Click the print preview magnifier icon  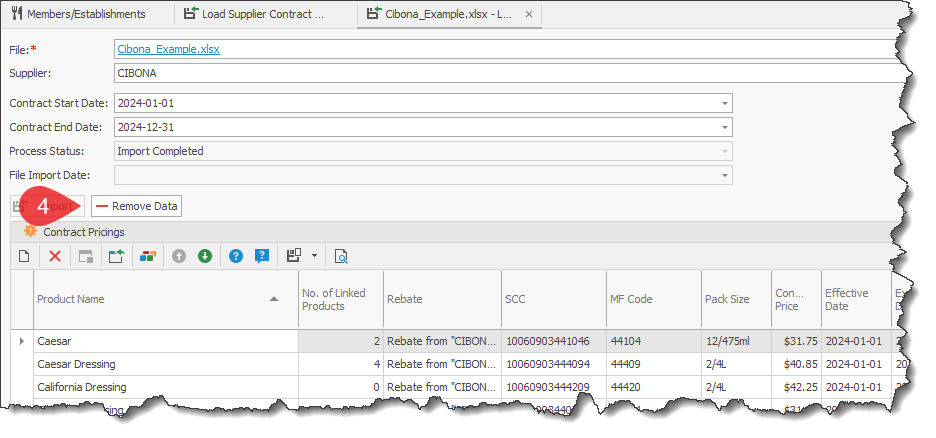341,256
